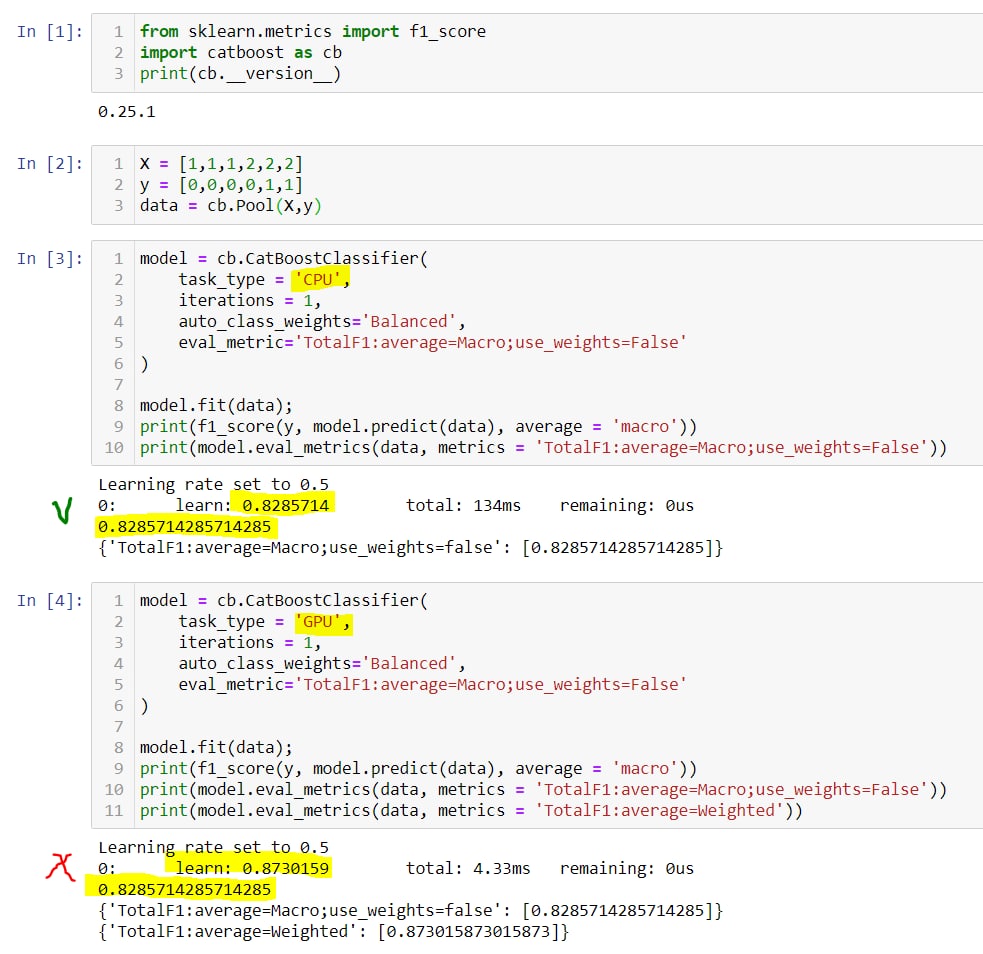Click model.fit(data); in cell 3

[216, 406]
